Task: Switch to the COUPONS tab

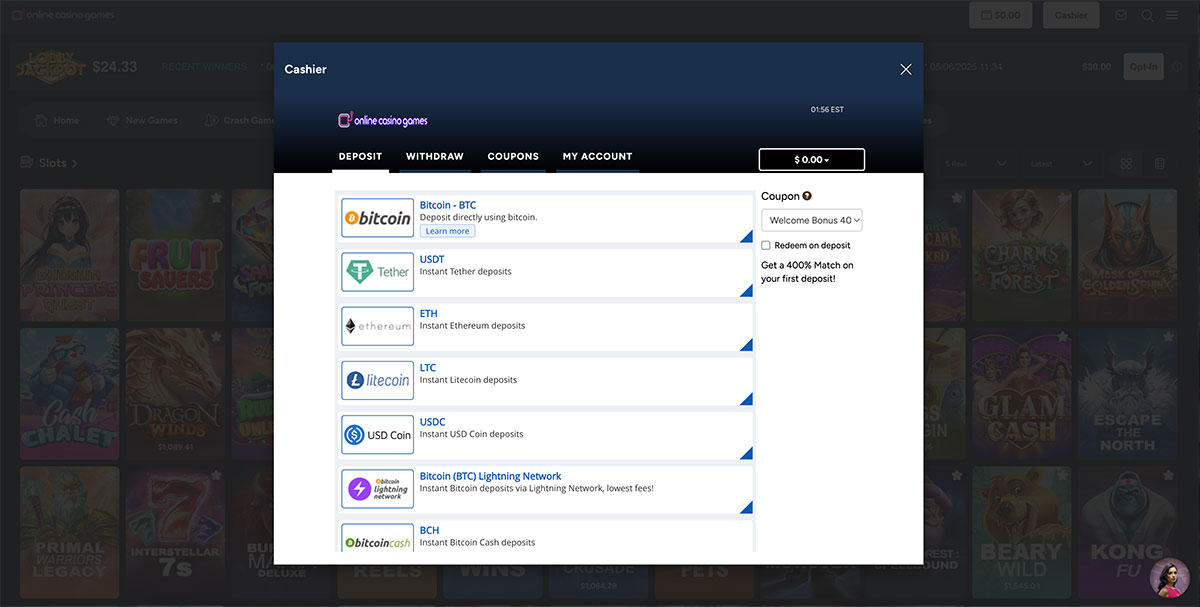Action: tap(513, 157)
